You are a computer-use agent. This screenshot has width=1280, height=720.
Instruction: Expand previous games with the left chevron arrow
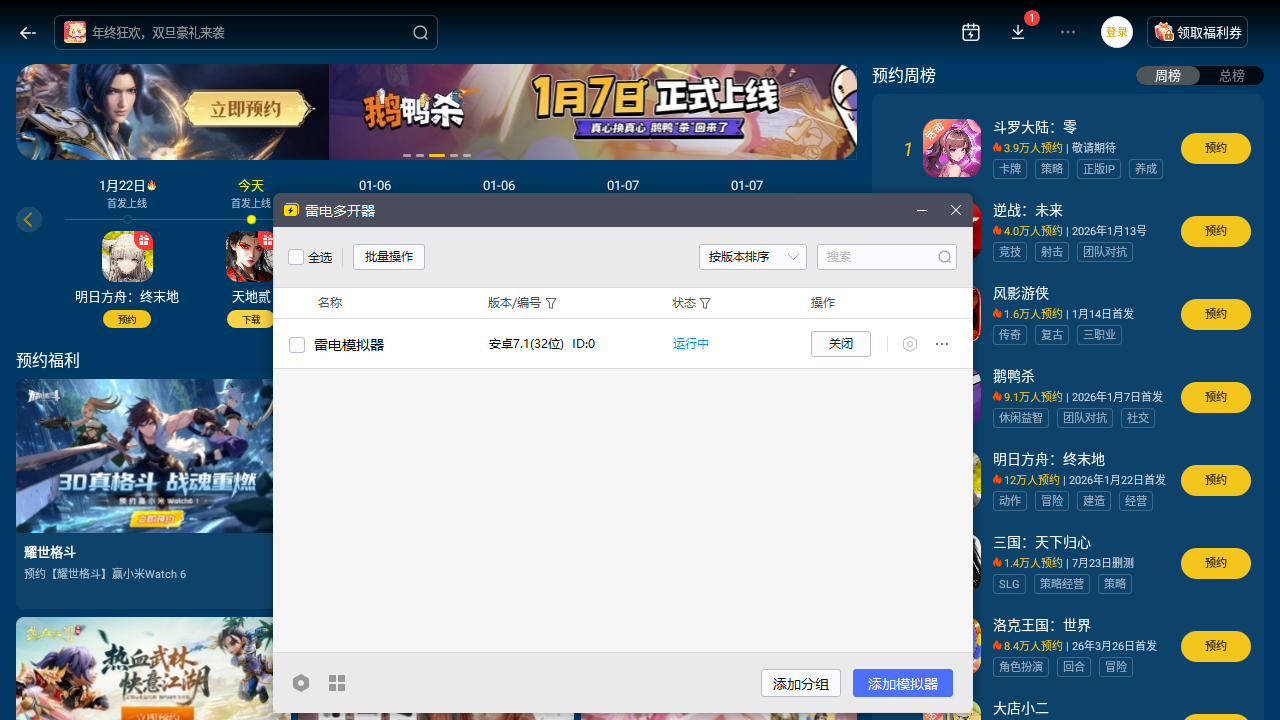(28, 219)
